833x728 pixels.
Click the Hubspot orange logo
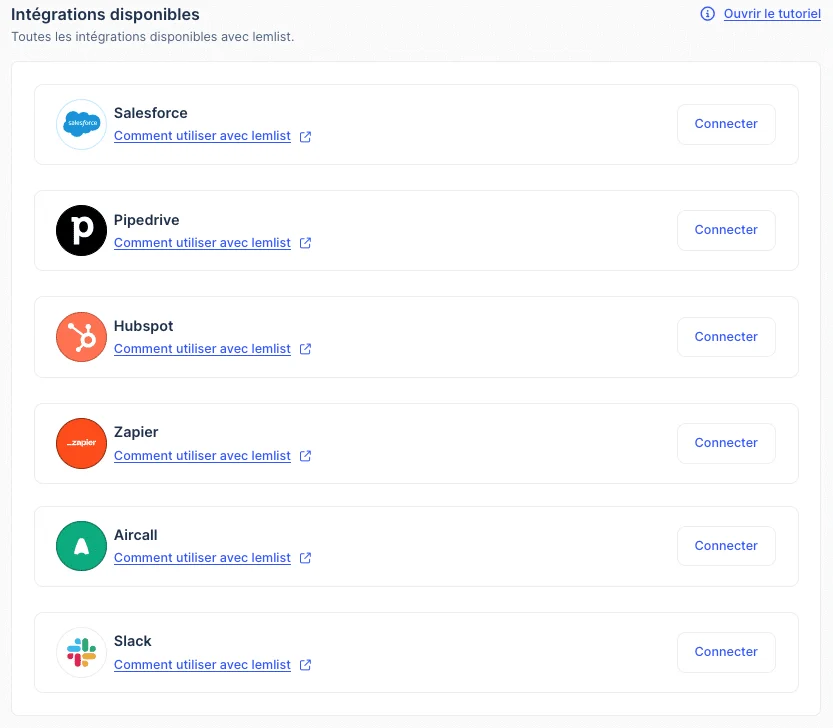(x=81, y=337)
